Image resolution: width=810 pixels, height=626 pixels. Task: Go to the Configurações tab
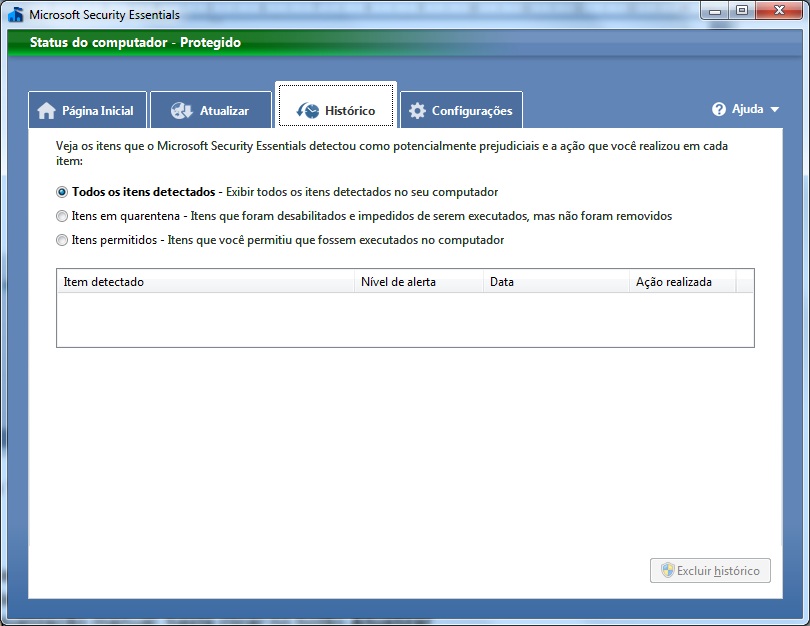tap(461, 110)
